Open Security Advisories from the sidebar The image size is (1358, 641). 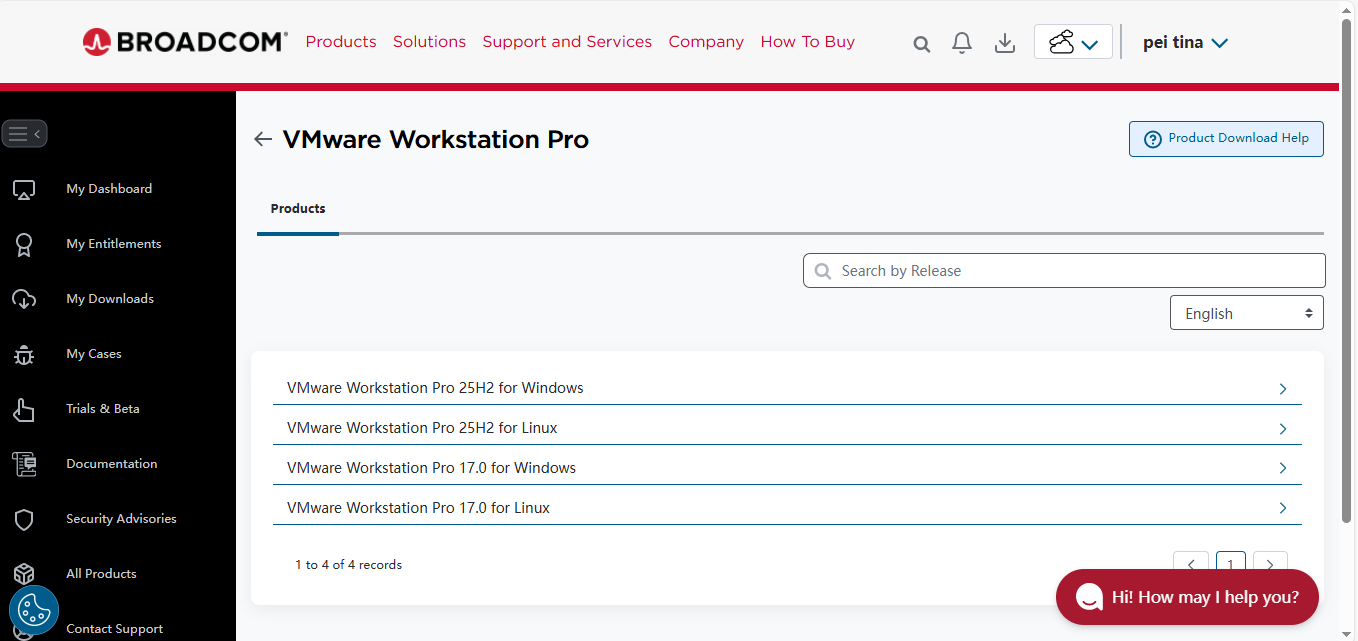click(118, 518)
